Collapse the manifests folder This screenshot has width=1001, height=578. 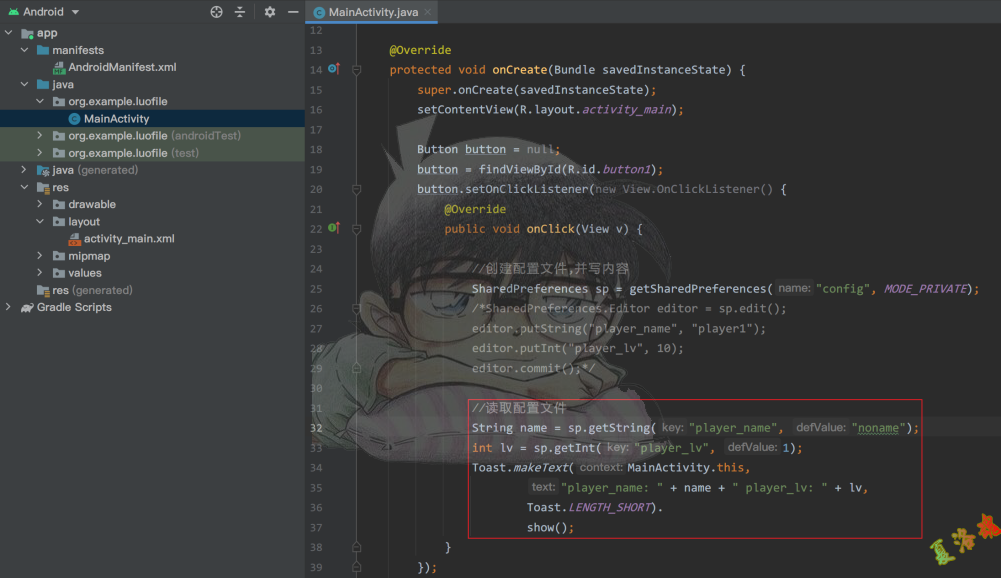coord(25,50)
